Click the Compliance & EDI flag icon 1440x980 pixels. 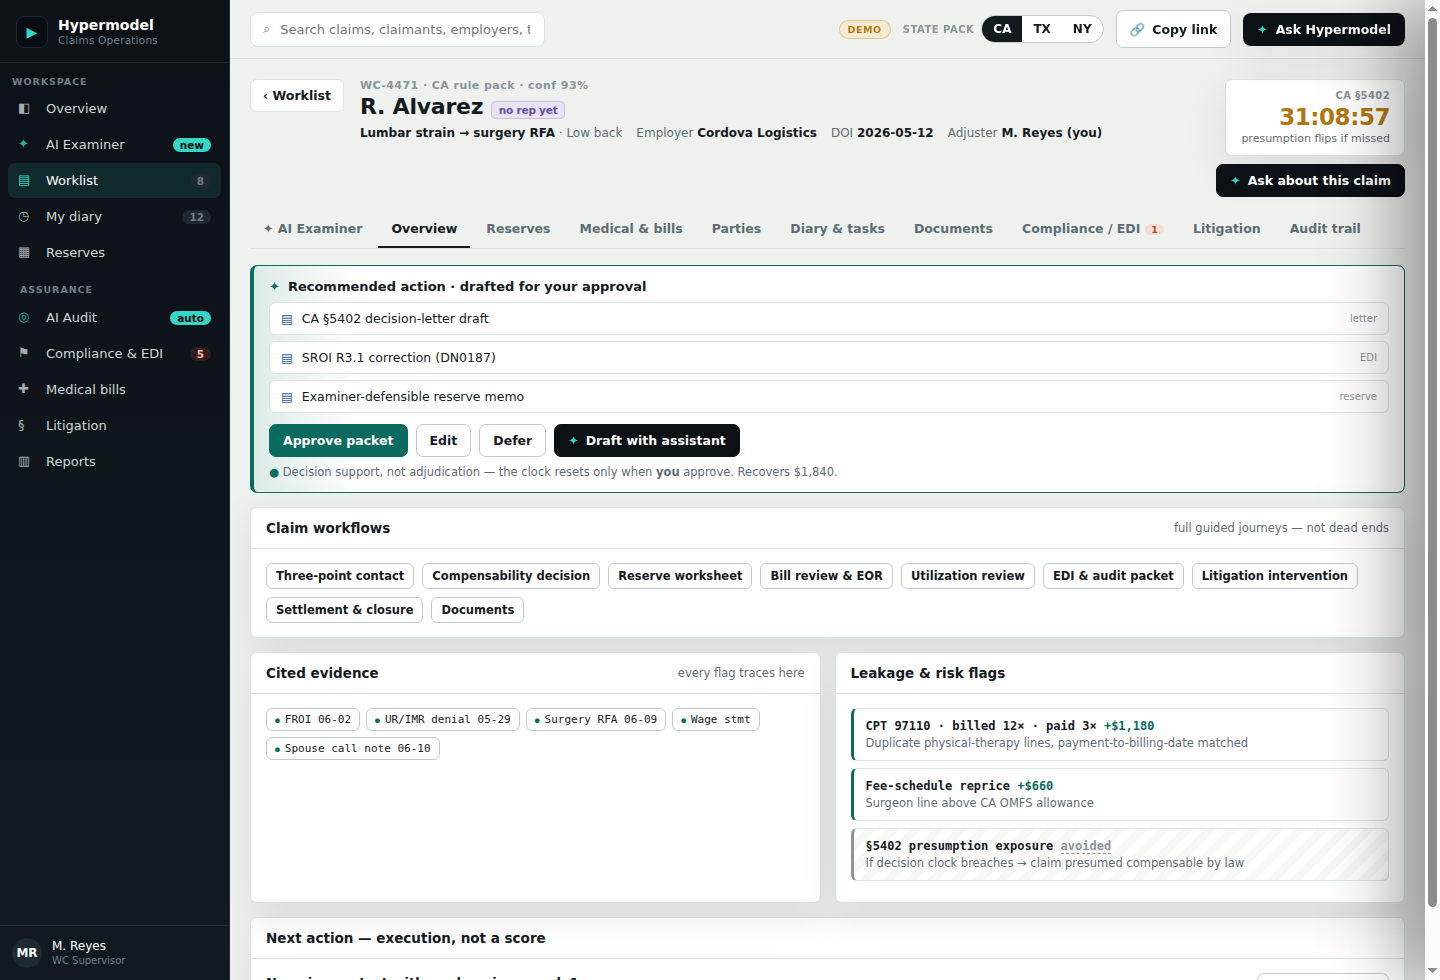coord(24,354)
